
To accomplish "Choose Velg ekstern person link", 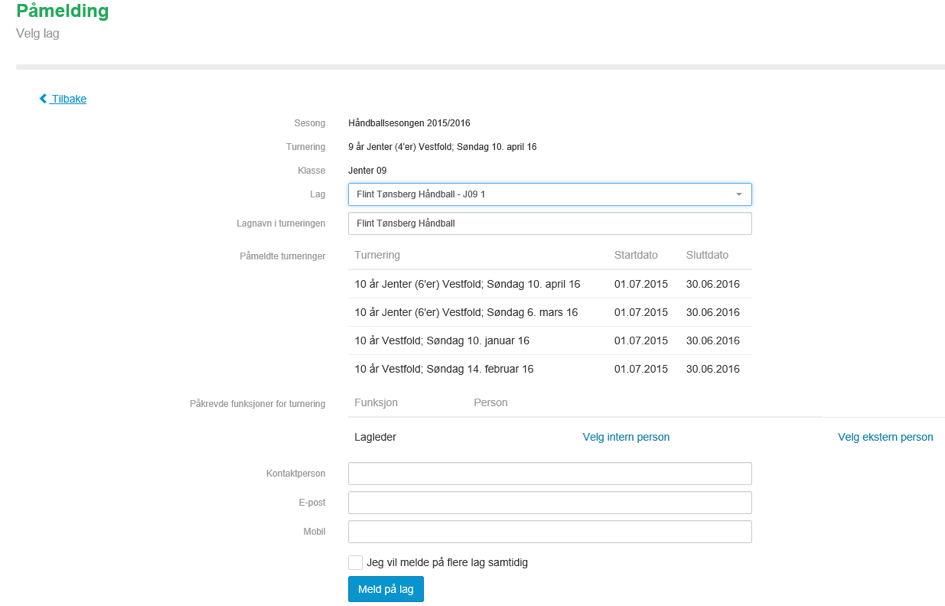I will tap(885, 437).
